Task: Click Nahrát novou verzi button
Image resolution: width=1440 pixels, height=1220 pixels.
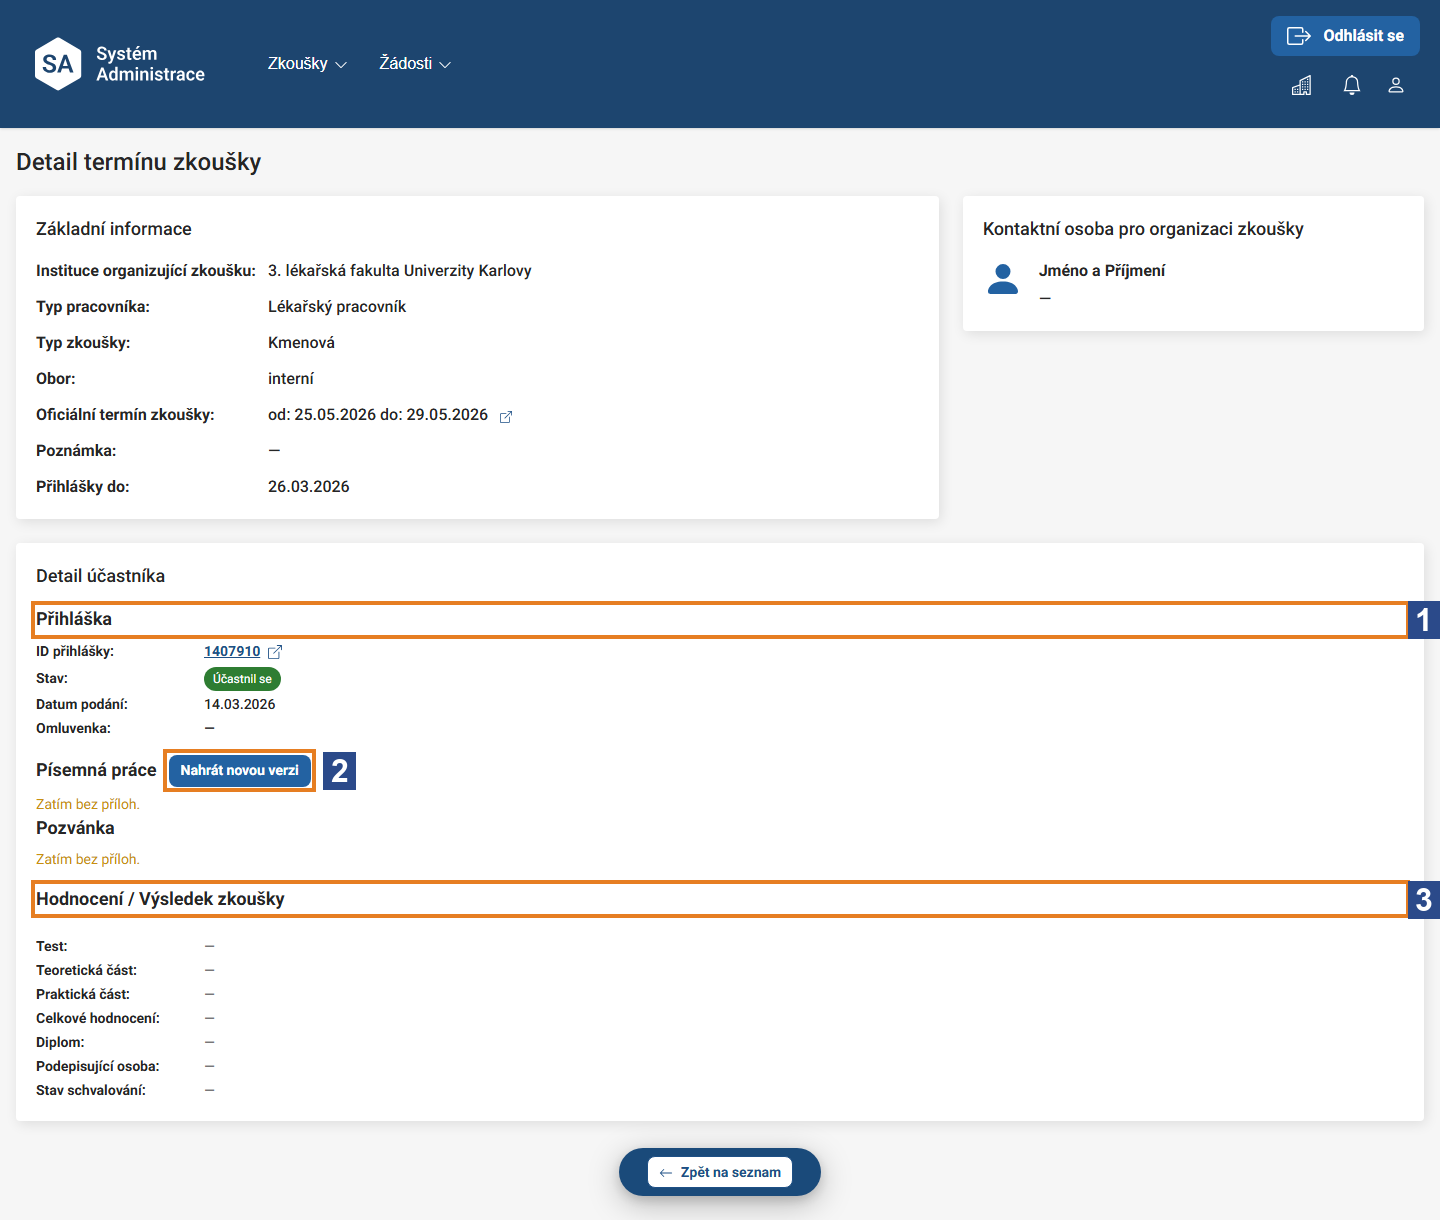Action: click(x=240, y=770)
